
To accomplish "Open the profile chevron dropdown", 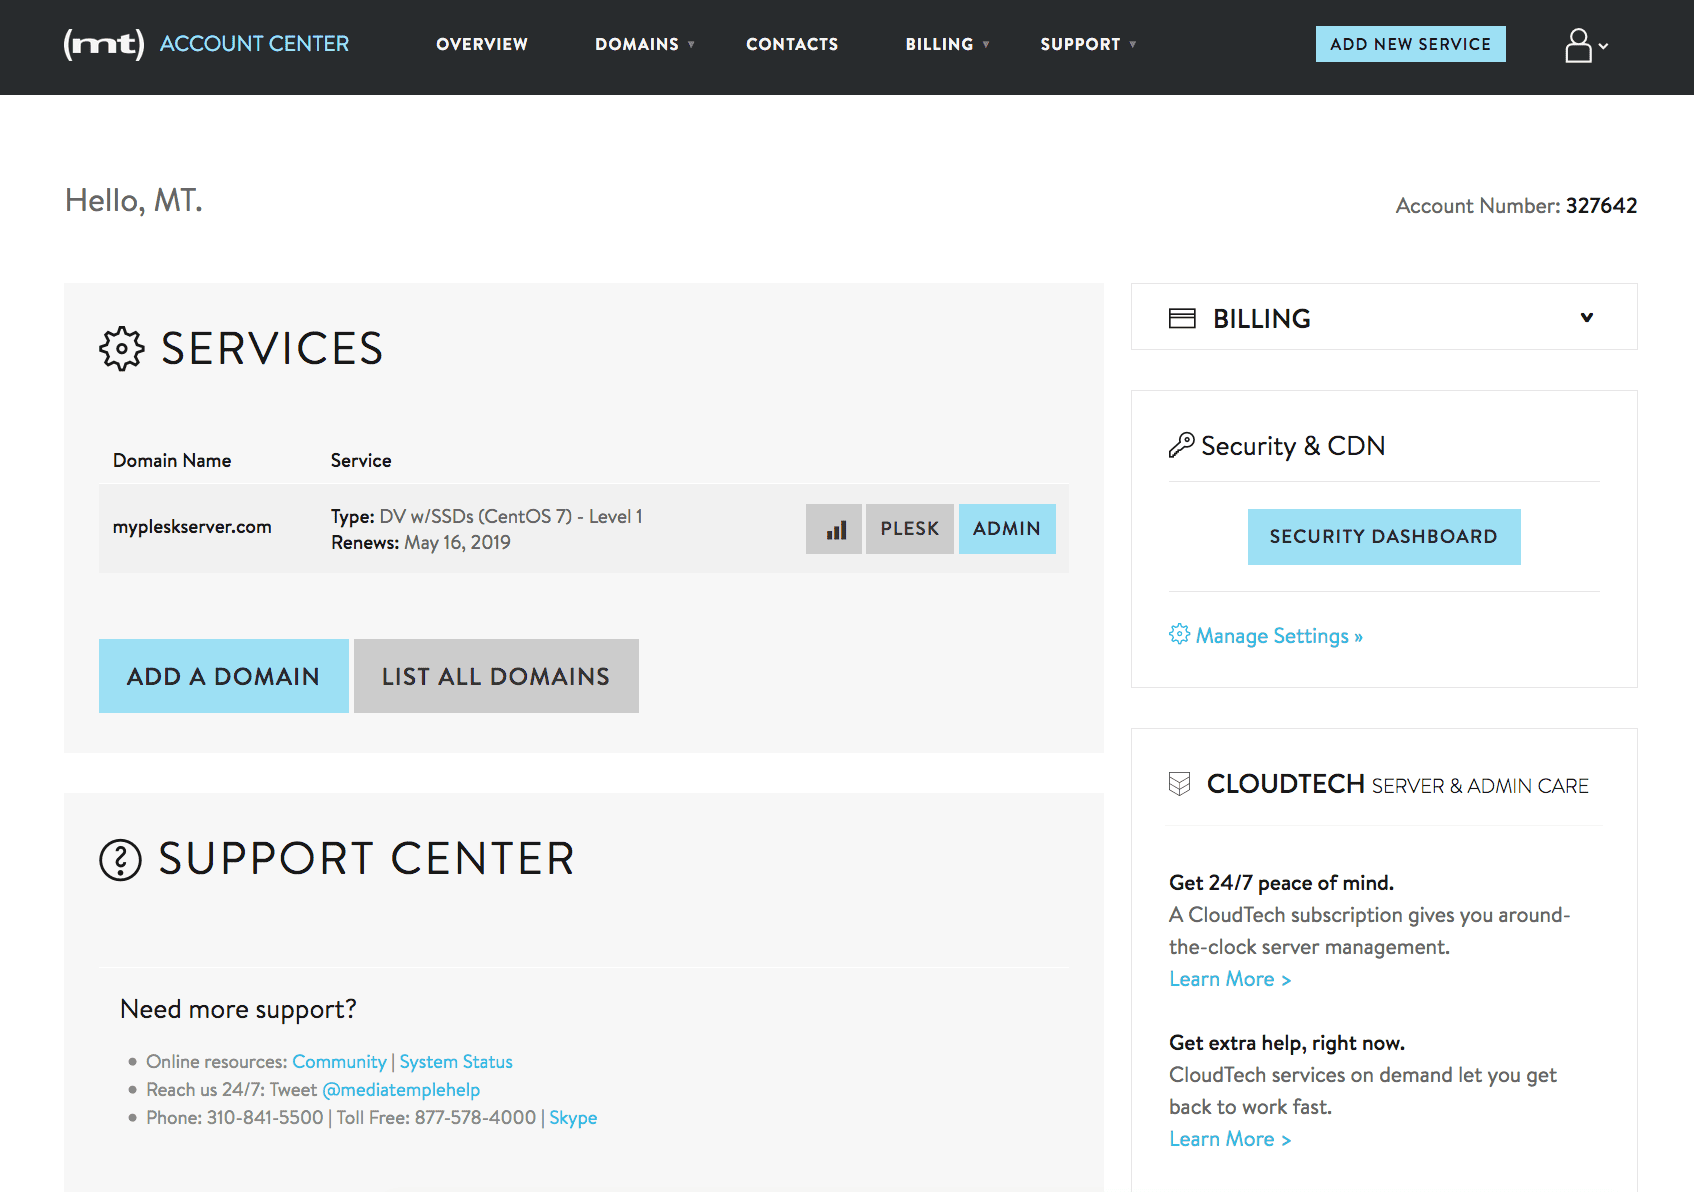I will tap(1604, 46).
